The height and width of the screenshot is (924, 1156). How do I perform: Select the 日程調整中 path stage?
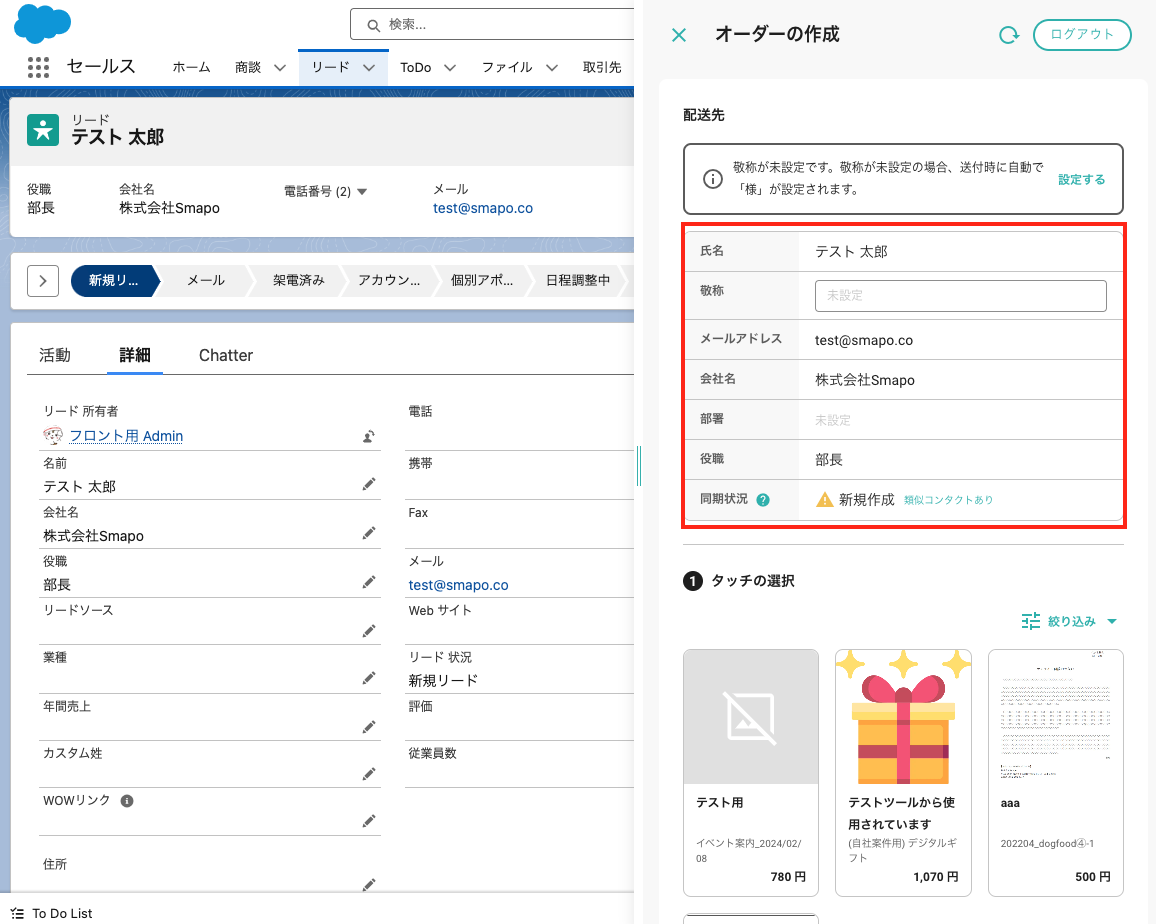(578, 281)
